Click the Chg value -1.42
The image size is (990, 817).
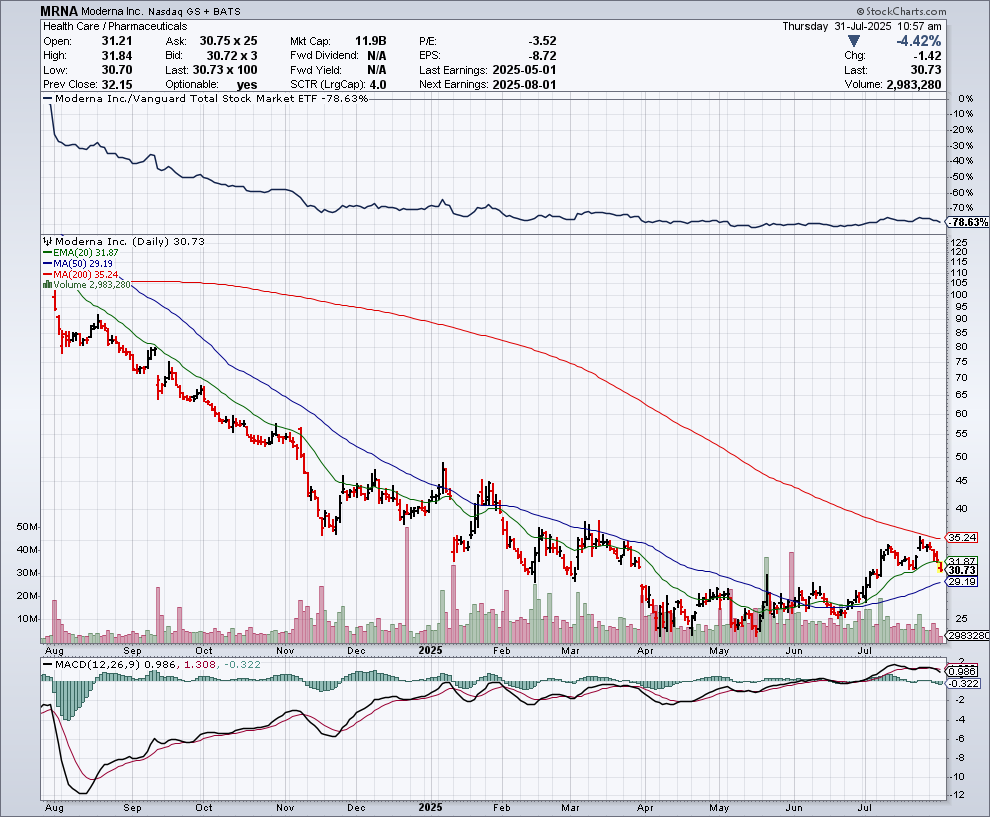click(x=926, y=56)
